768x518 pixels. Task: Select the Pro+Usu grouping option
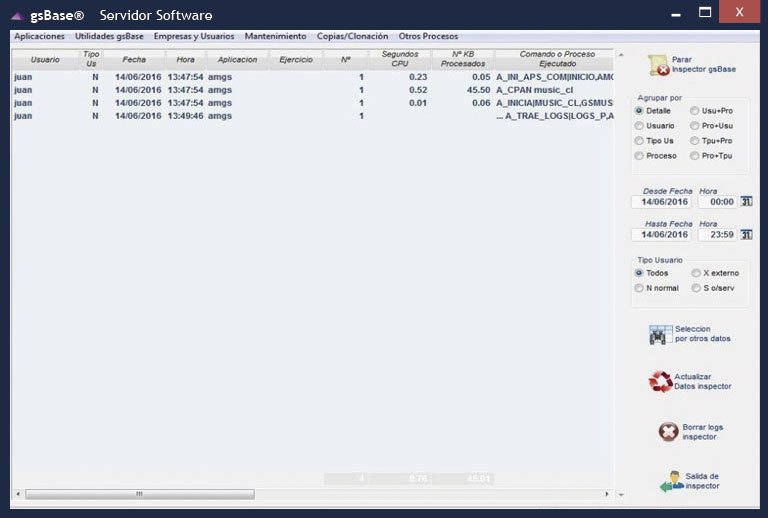pyautogui.click(x=694, y=126)
